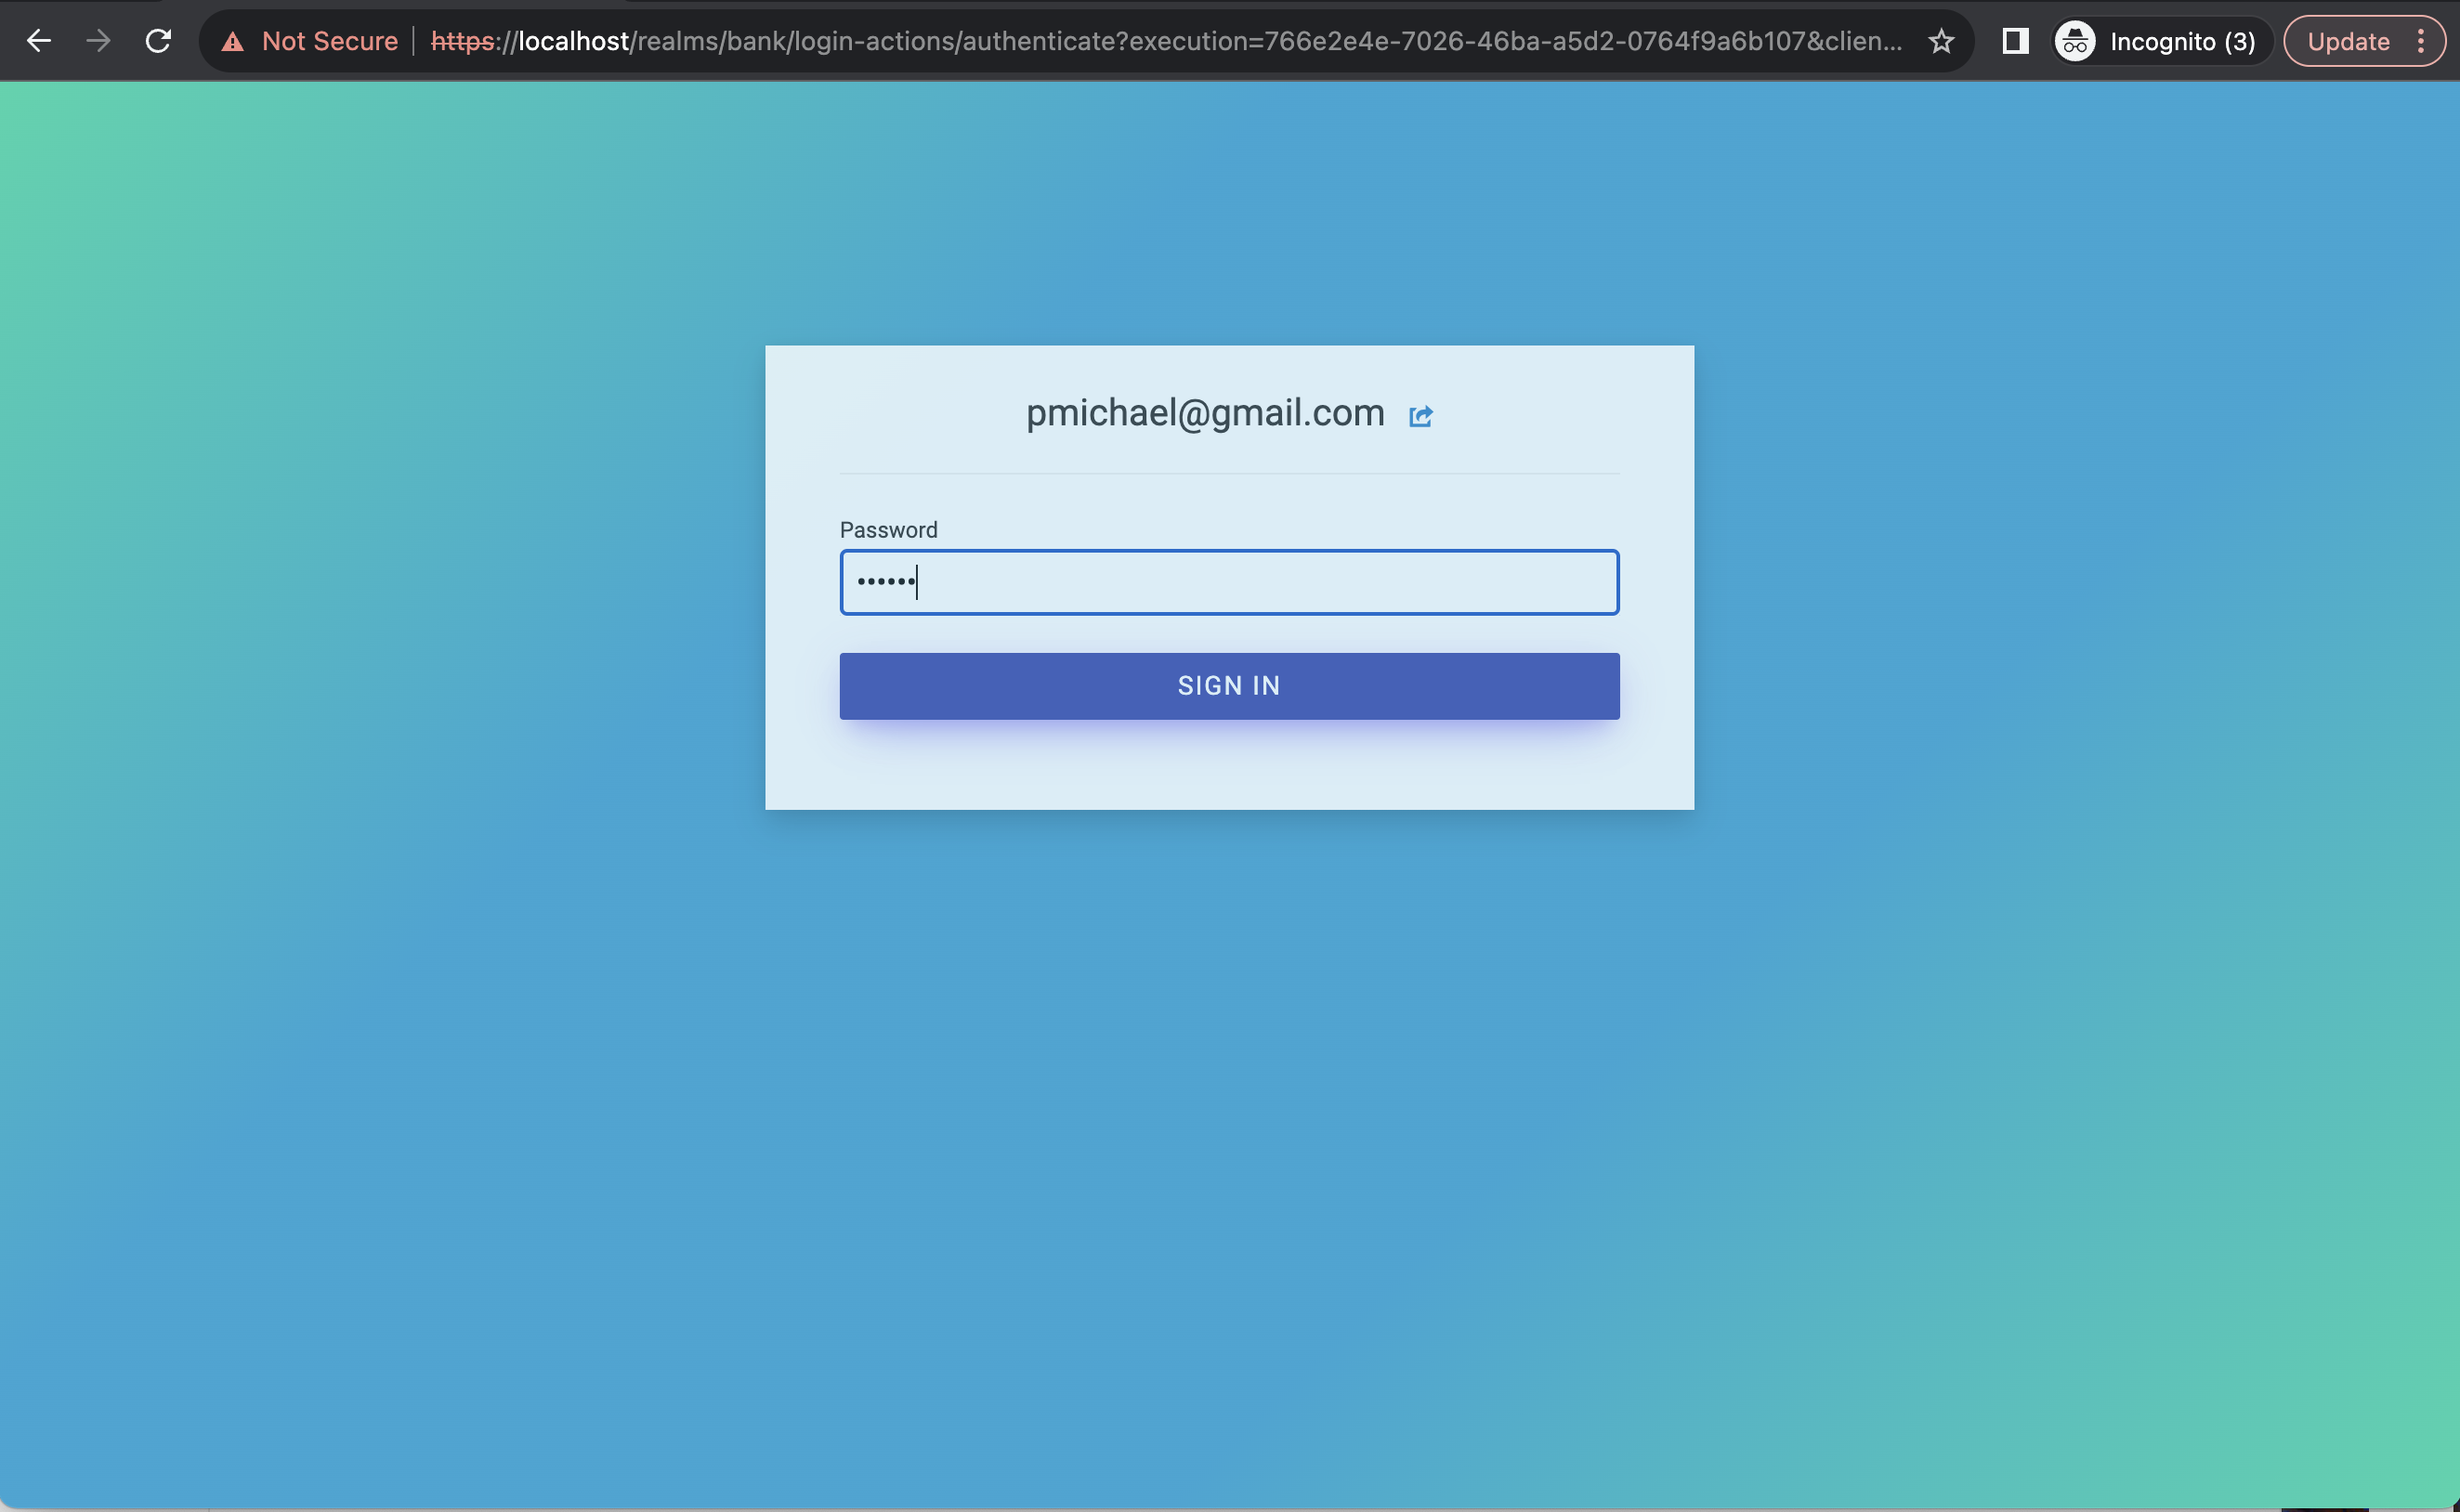Click the Update button
Viewport: 2460px width, 1512px height.
(x=2348, y=41)
